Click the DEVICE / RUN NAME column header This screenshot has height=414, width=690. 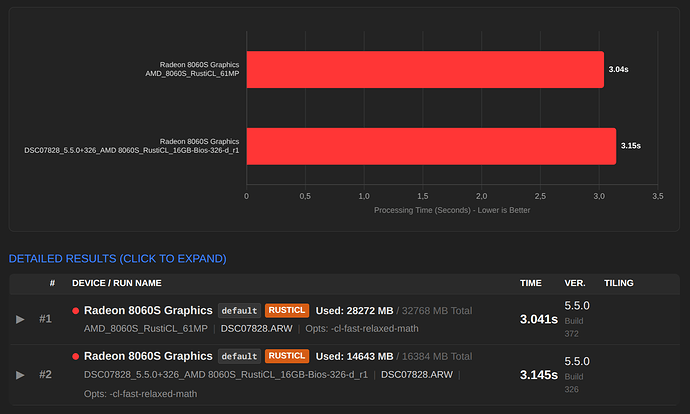pyautogui.click(x=117, y=283)
